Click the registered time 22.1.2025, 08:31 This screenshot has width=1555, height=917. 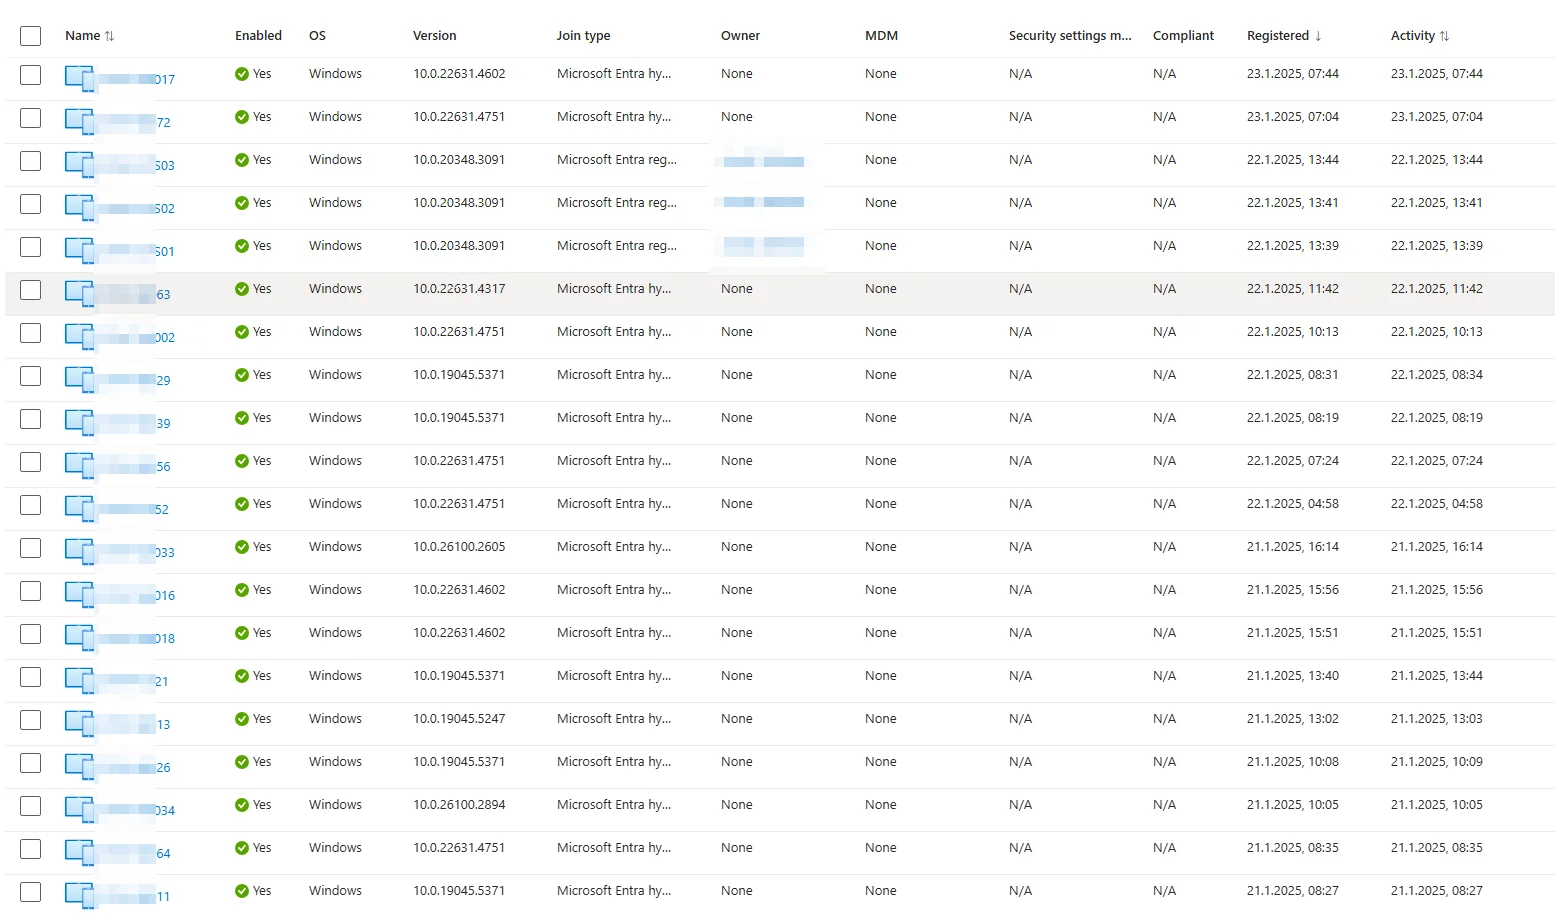click(1292, 375)
